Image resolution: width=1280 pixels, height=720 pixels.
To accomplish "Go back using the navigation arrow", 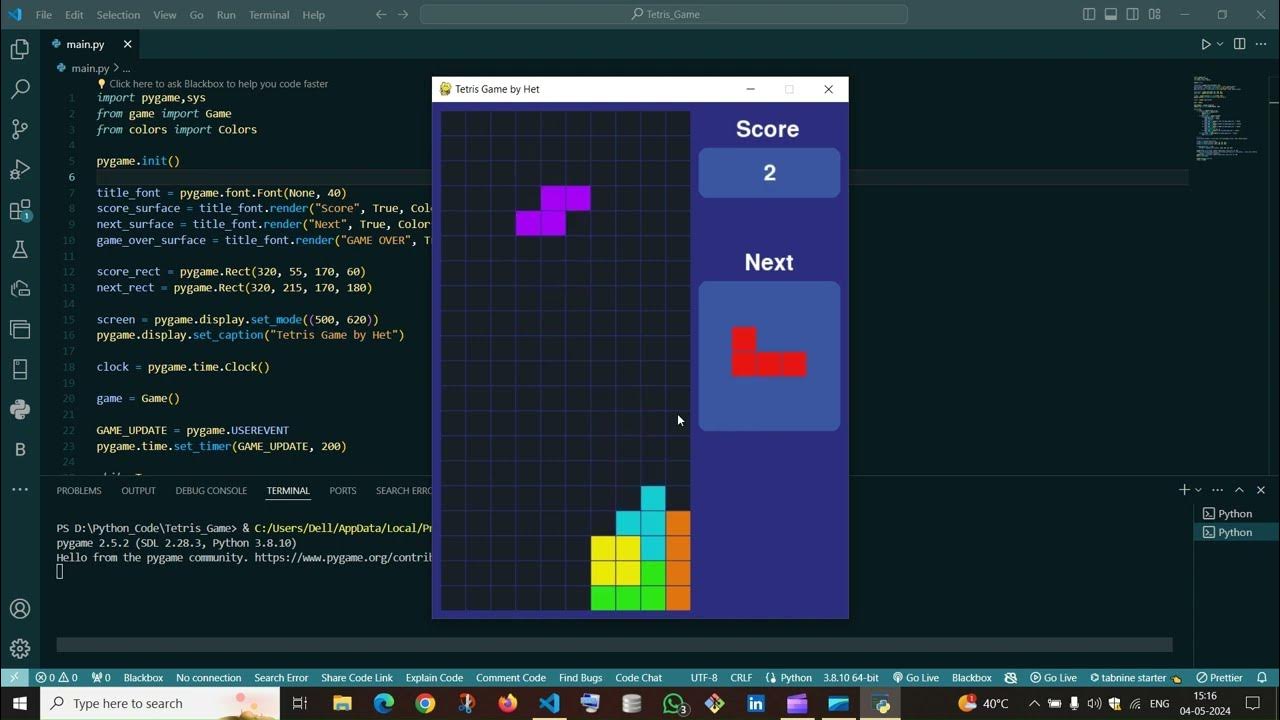I will coord(381,14).
